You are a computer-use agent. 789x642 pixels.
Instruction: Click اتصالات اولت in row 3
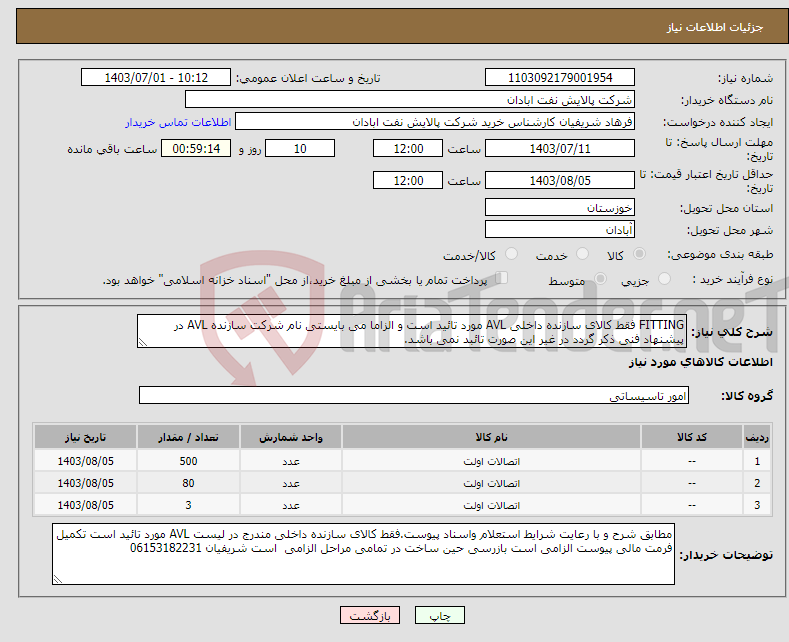[492, 505]
